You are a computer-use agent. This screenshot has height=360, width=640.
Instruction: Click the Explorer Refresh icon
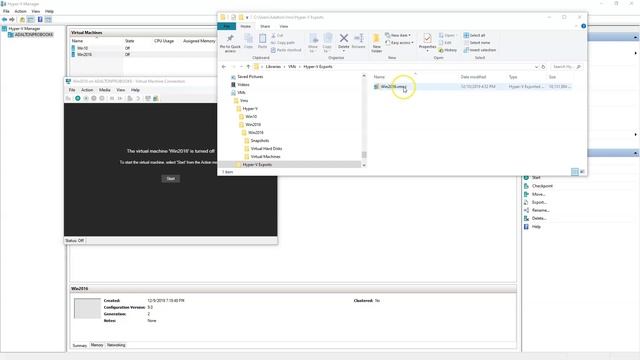(543, 67)
